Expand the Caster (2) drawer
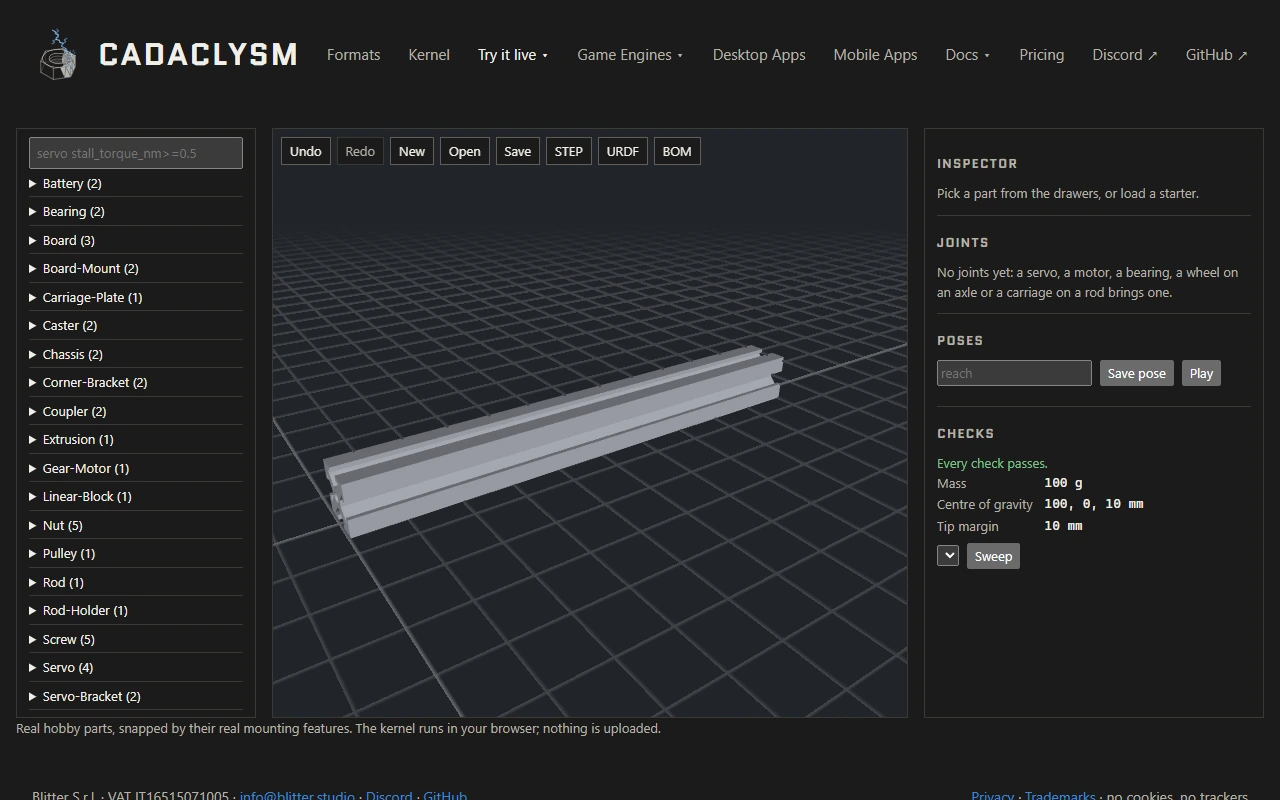1280x800 pixels. pyautogui.click(x=136, y=326)
